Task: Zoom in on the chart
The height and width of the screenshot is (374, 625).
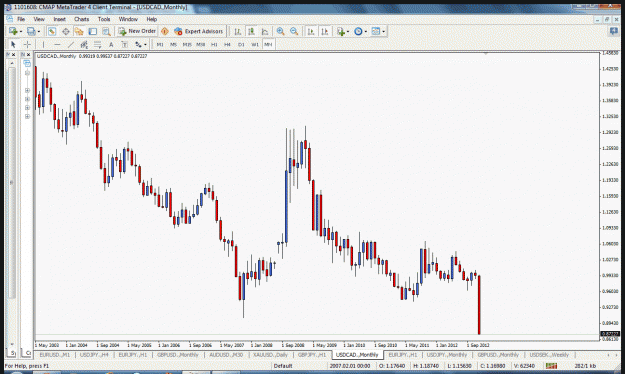Action: pyautogui.click(x=281, y=31)
